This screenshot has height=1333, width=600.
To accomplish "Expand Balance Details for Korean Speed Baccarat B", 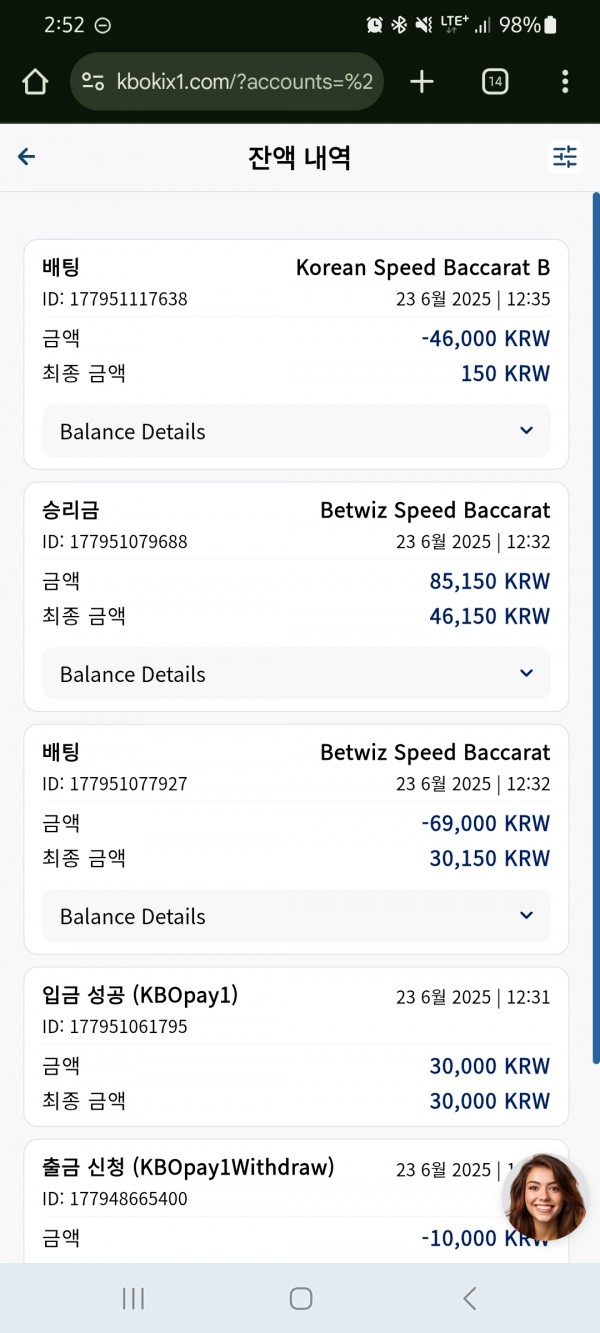I will click(296, 431).
